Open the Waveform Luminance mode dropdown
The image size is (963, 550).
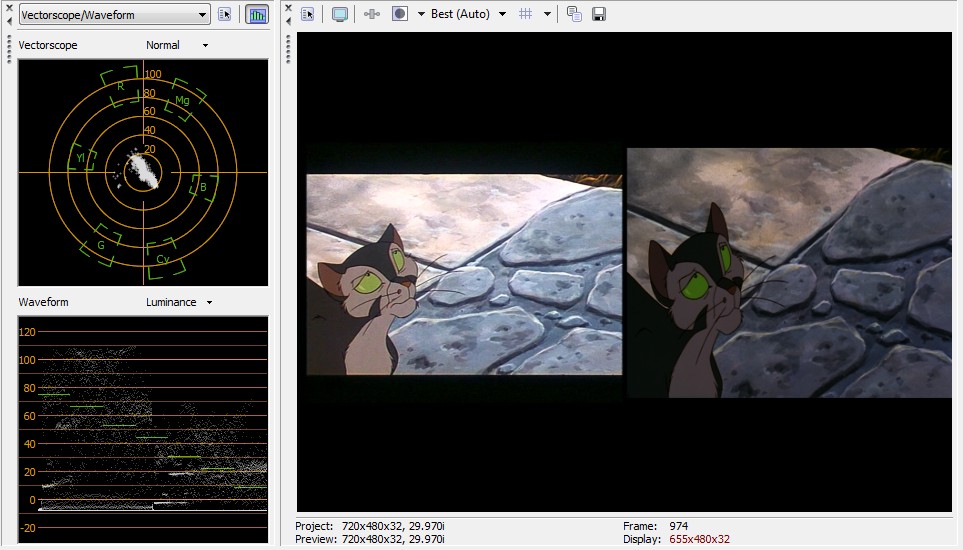pyautogui.click(x=179, y=303)
